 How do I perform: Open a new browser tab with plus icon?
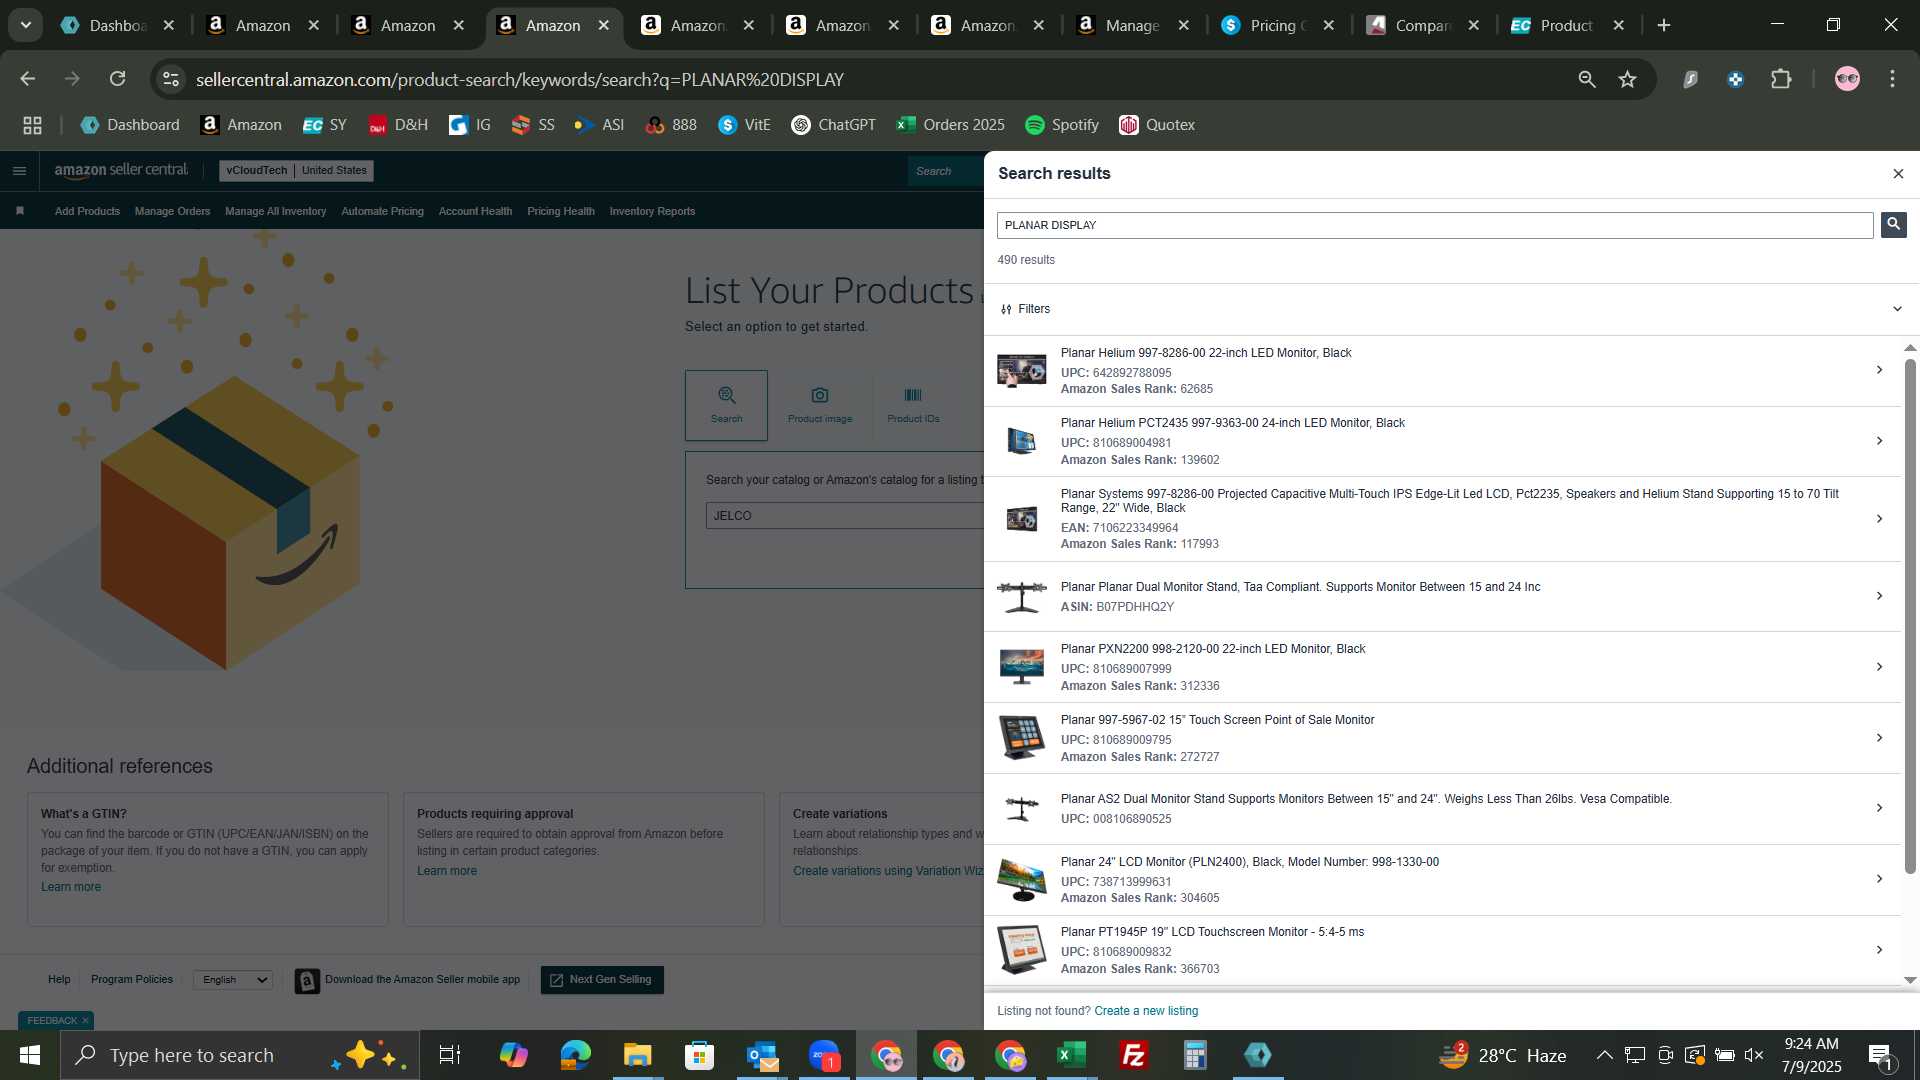[1664, 26]
